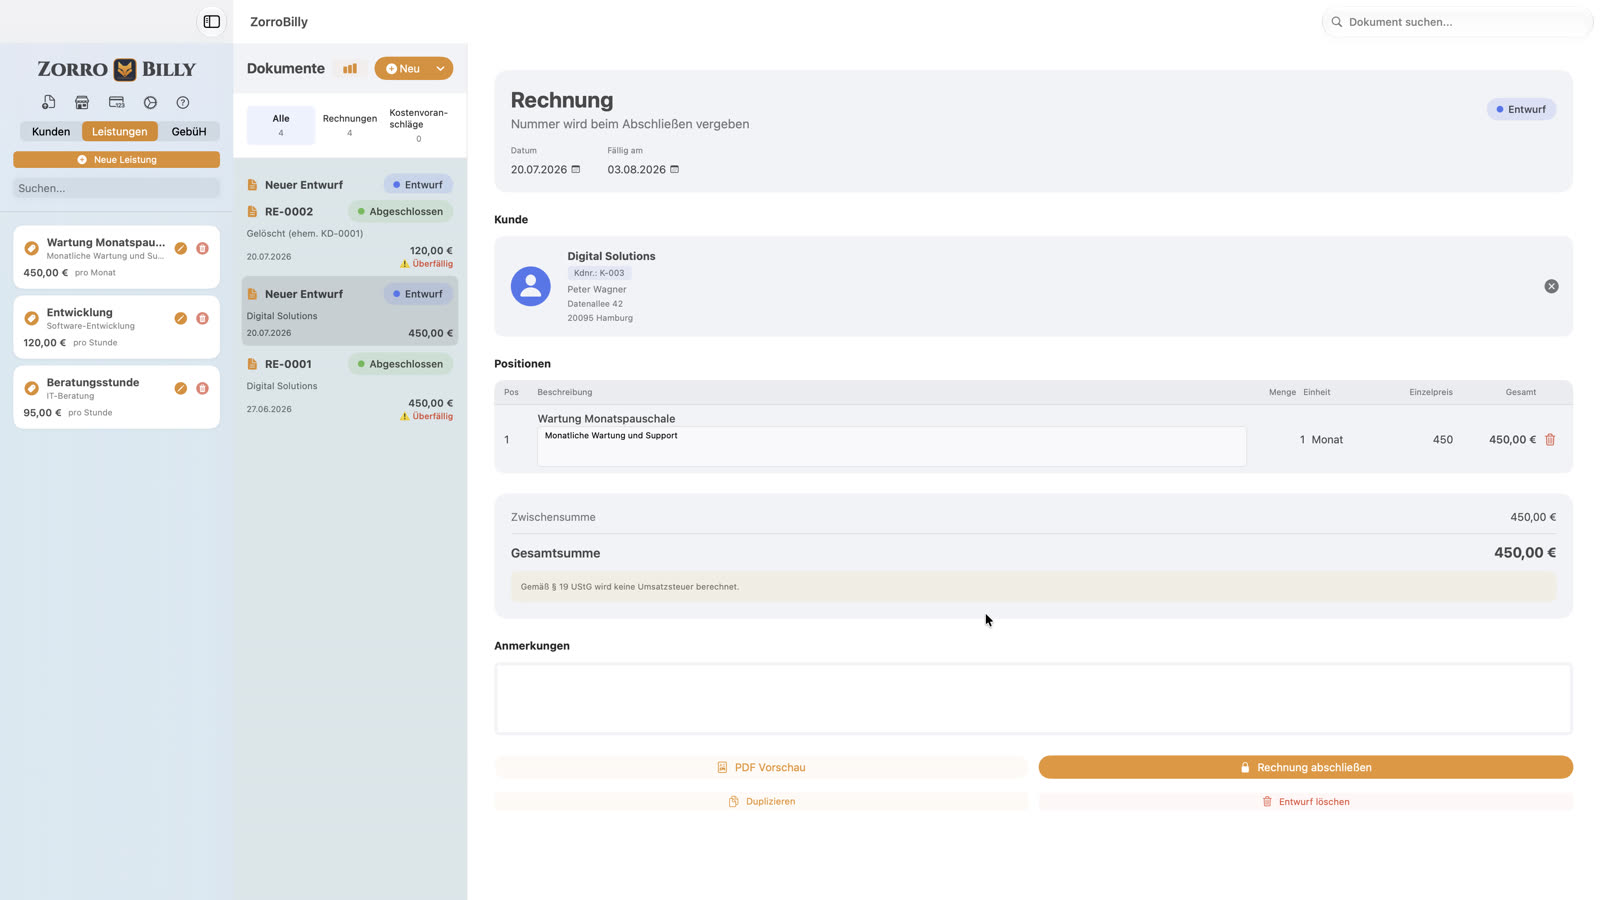Edit the Entwicklung service
The width and height of the screenshot is (1600, 900).
coord(181,318)
